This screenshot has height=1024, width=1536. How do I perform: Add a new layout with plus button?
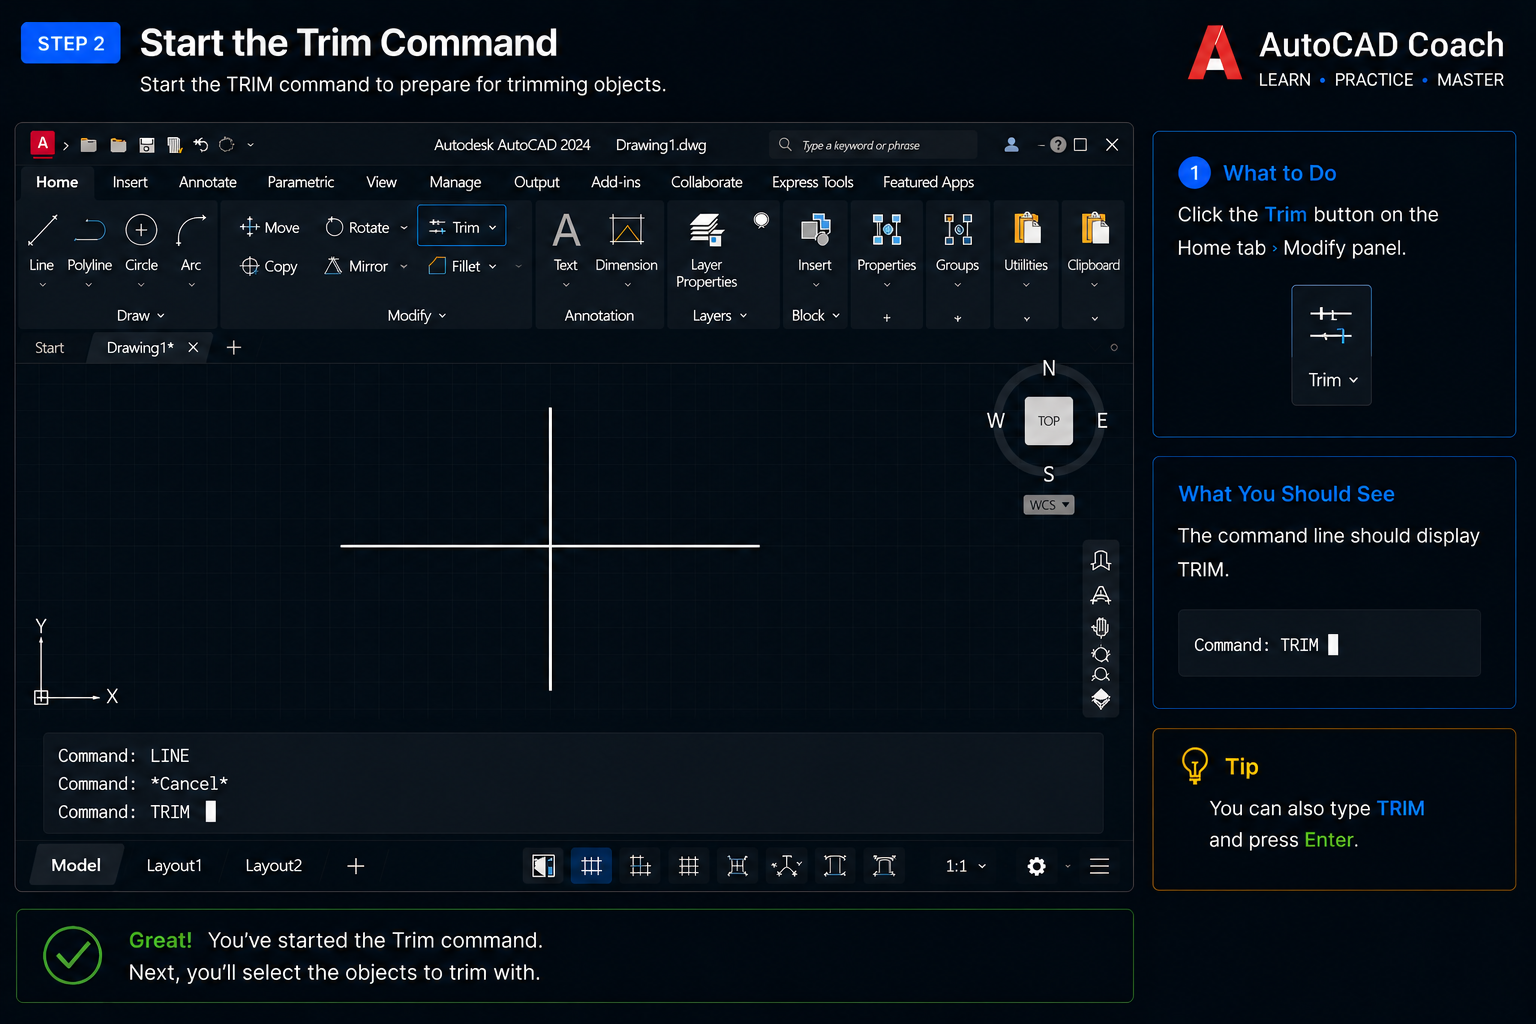[x=355, y=866]
